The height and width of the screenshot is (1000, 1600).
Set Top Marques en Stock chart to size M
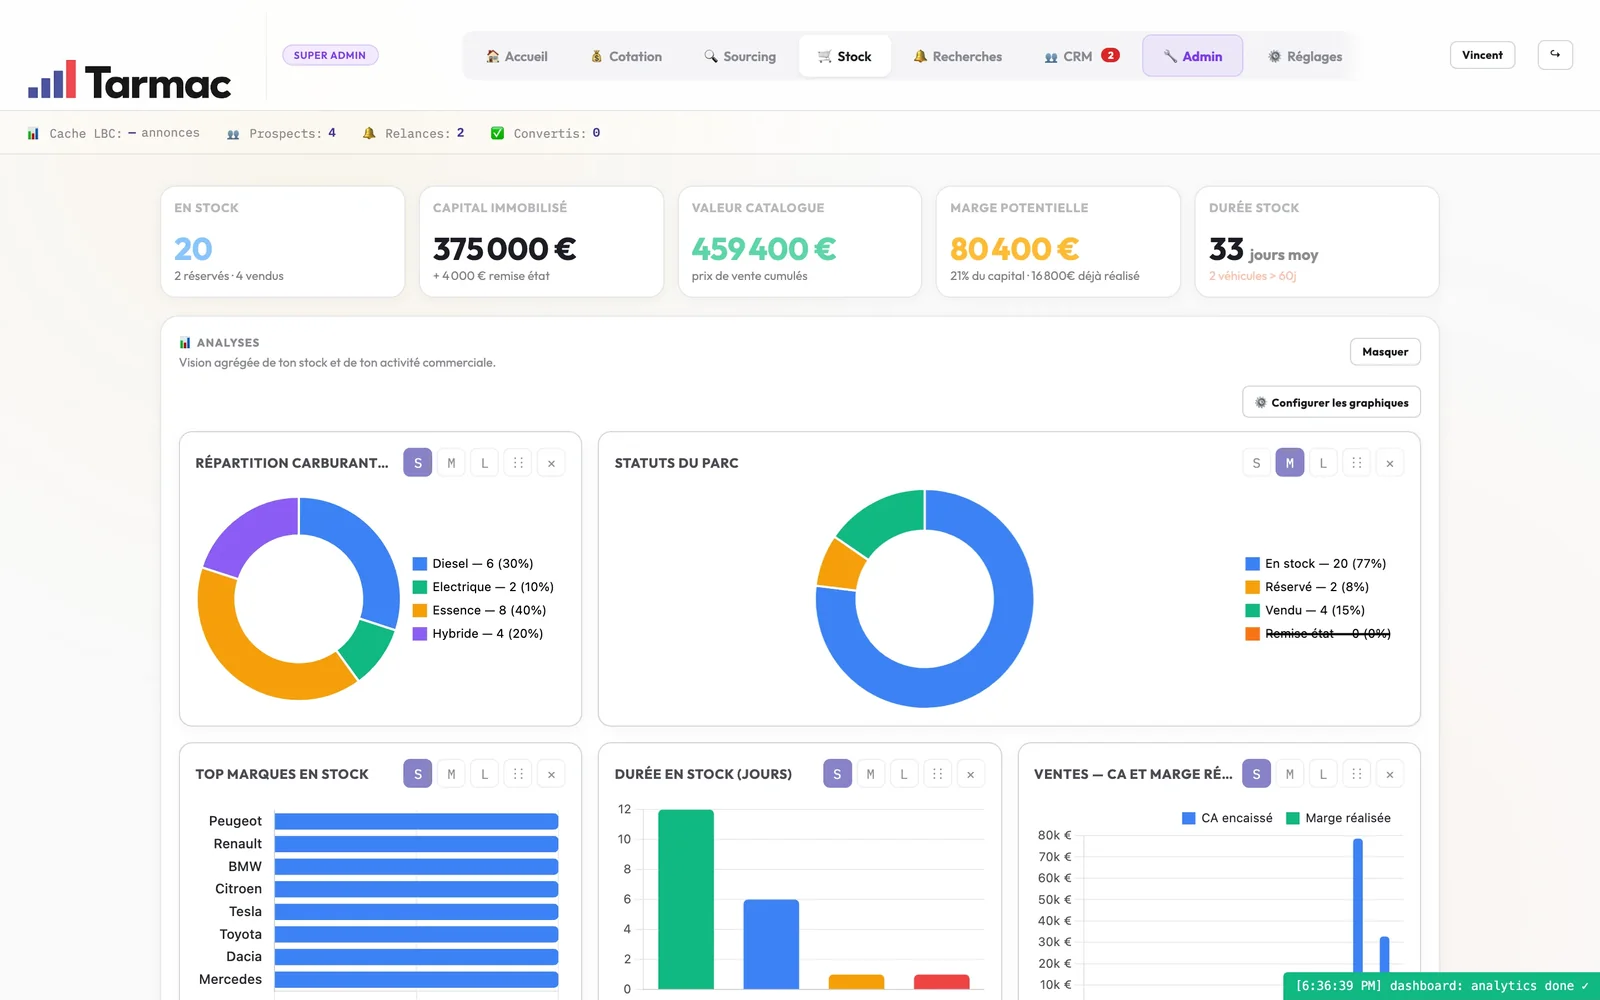coord(451,774)
